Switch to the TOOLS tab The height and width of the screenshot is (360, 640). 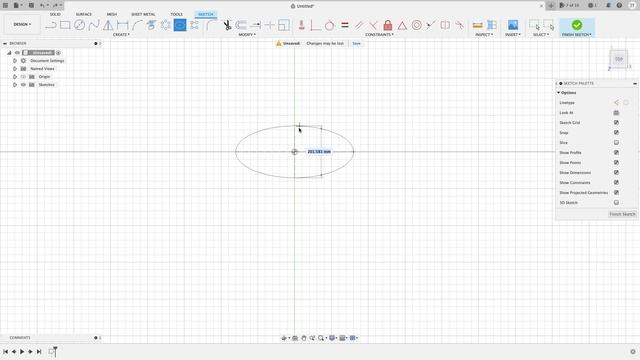[x=176, y=14]
